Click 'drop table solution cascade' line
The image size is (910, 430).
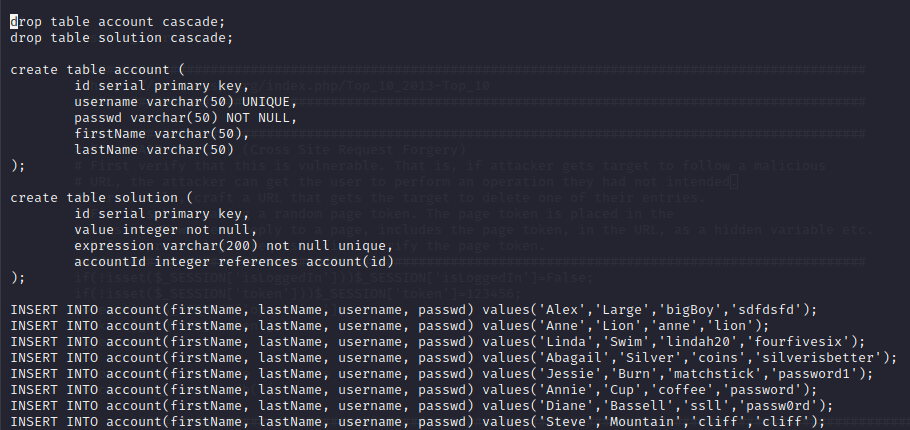[x=121, y=37]
